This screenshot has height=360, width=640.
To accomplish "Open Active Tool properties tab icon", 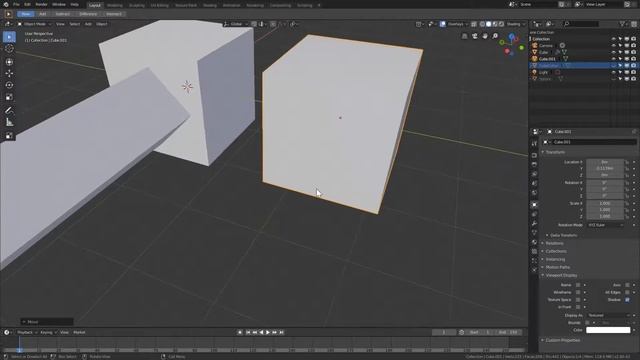I will (x=534, y=144).
